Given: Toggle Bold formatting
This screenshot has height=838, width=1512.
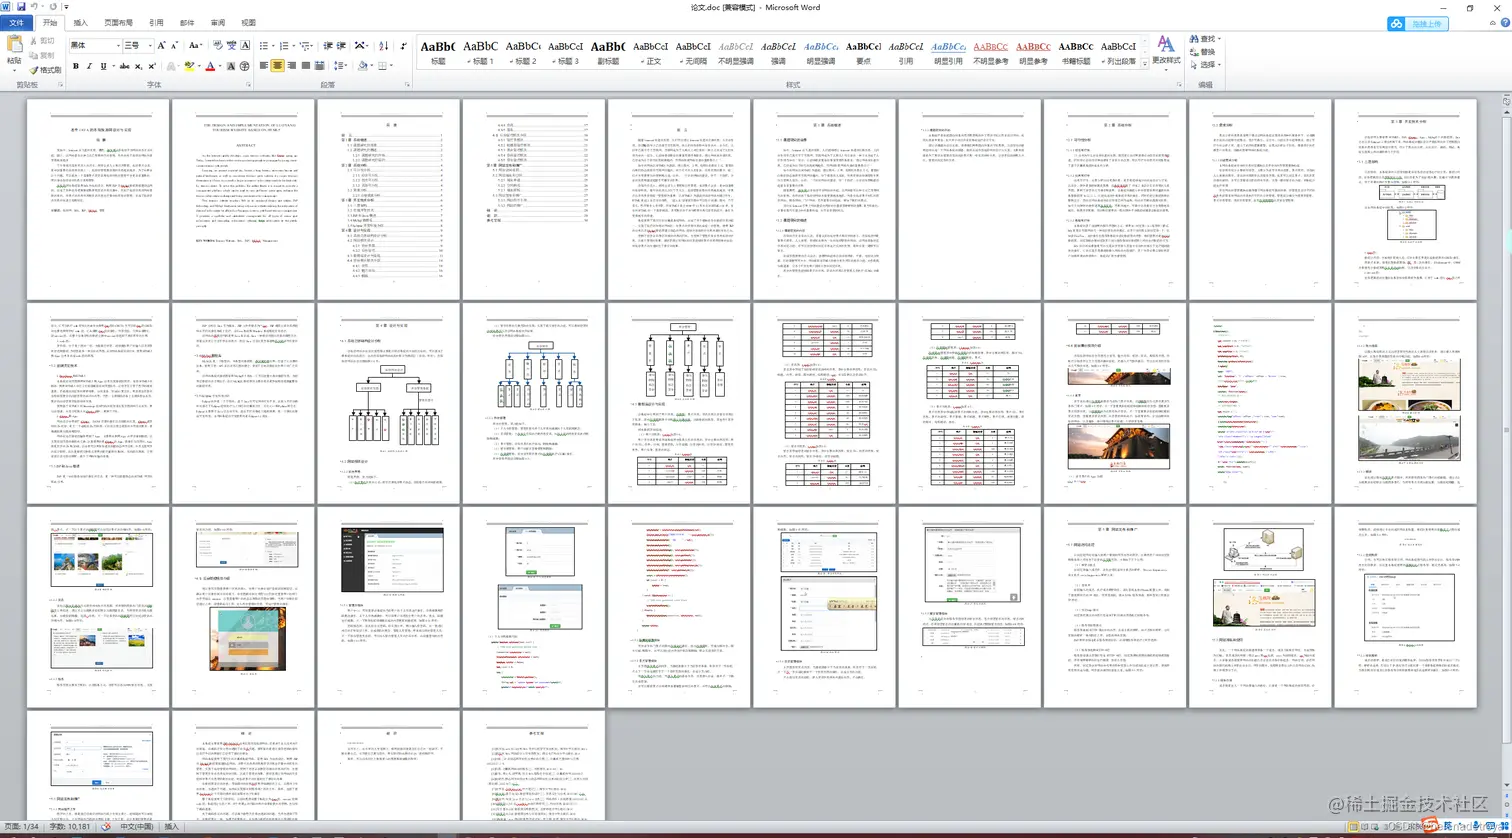Looking at the screenshot, I should (x=76, y=66).
